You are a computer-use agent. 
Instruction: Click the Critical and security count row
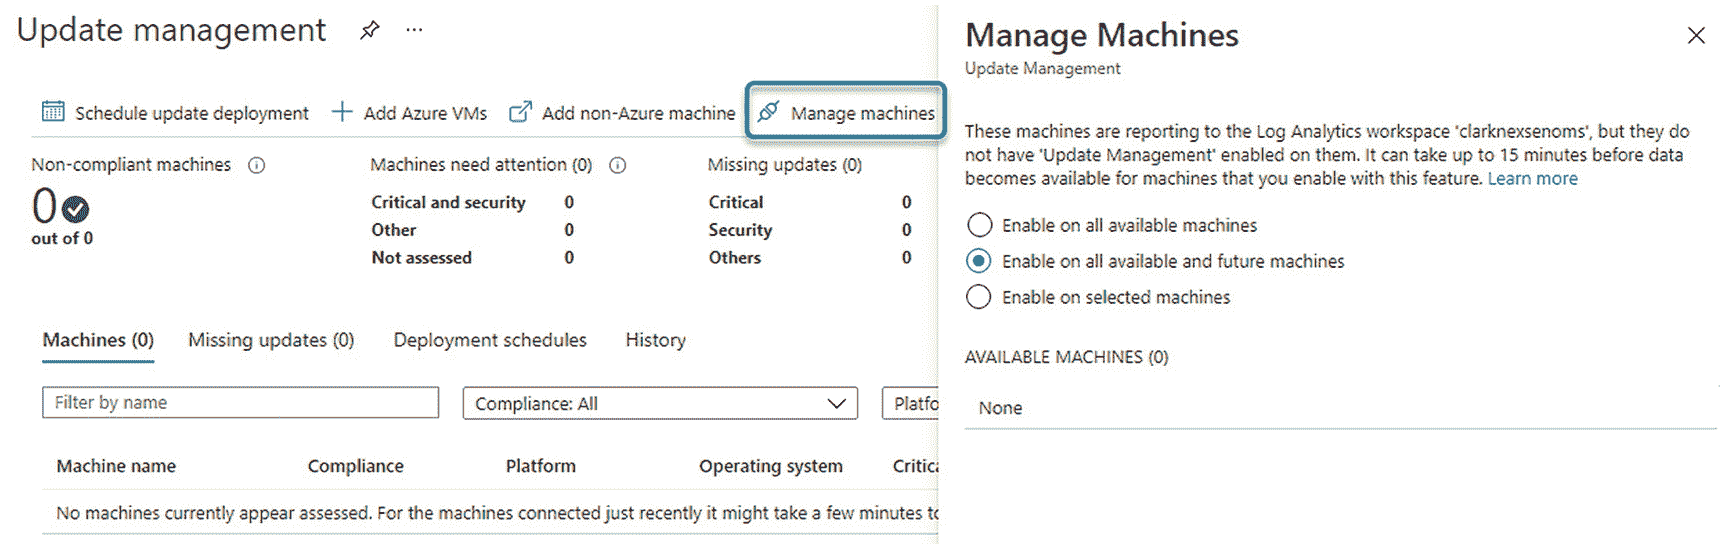[472, 202]
